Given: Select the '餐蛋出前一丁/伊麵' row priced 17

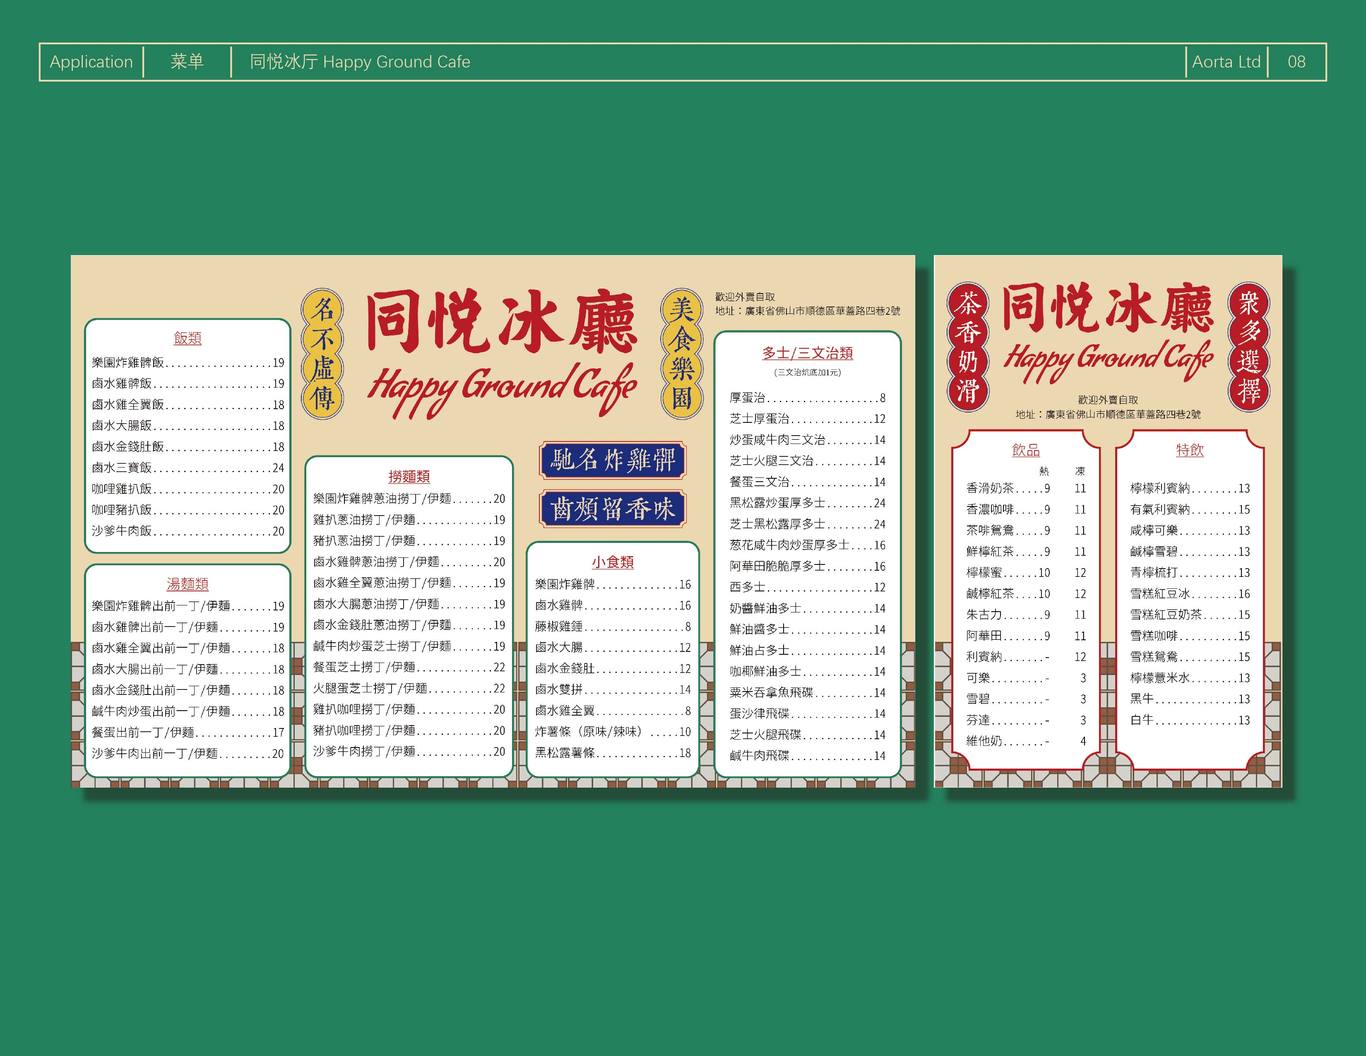Looking at the screenshot, I should point(188,732).
